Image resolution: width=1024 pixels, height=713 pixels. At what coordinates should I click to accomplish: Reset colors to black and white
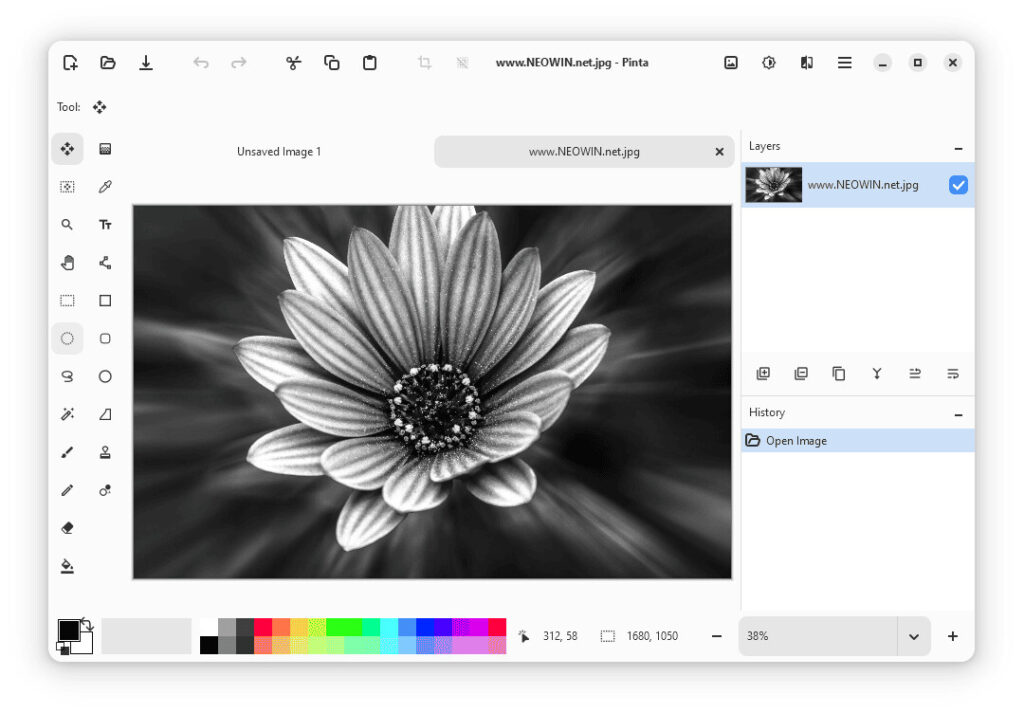click(x=62, y=649)
